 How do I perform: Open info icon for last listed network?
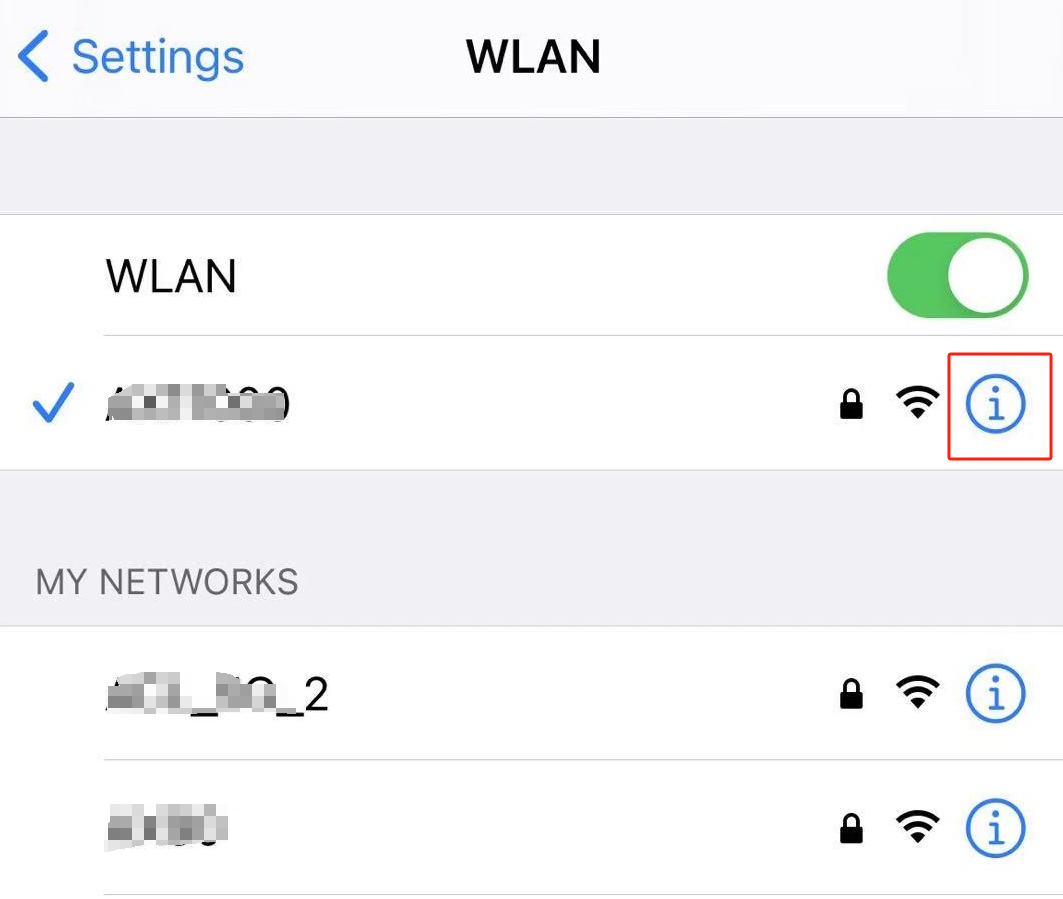pos(995,828)
